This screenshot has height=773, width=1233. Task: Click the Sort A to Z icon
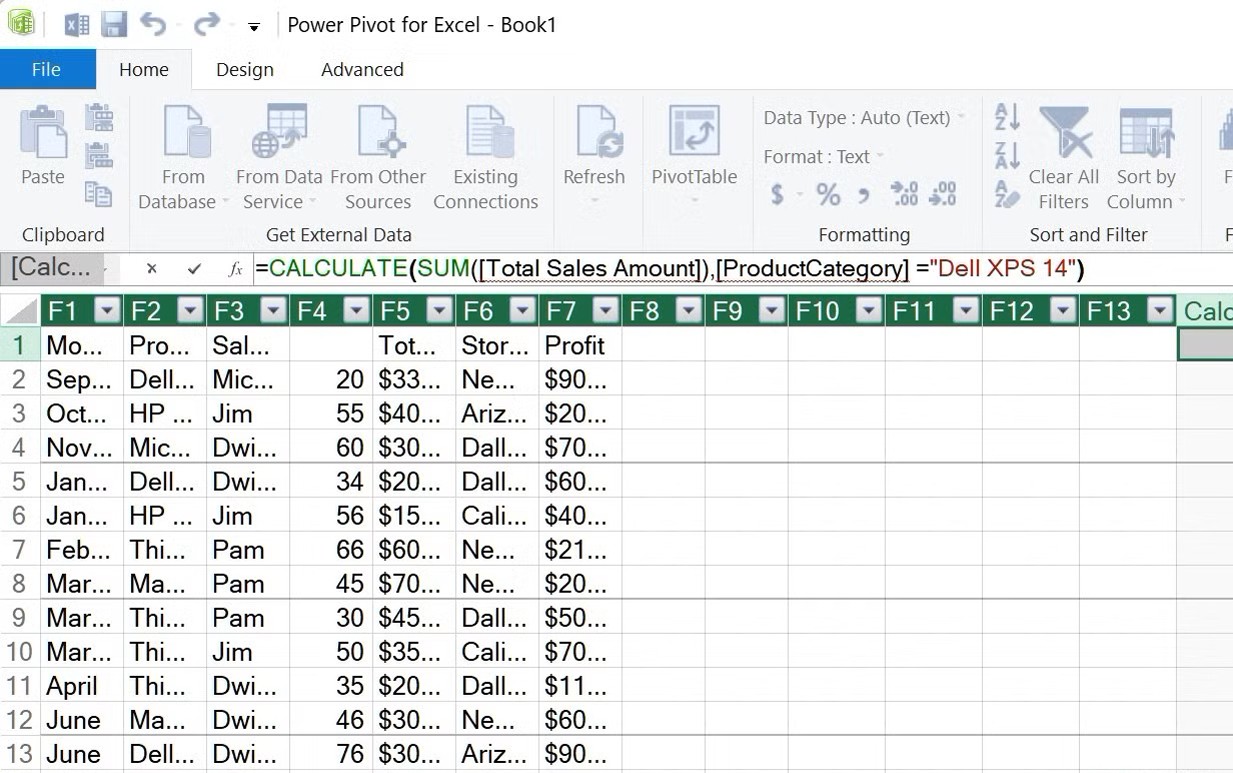click(1007, 118)
